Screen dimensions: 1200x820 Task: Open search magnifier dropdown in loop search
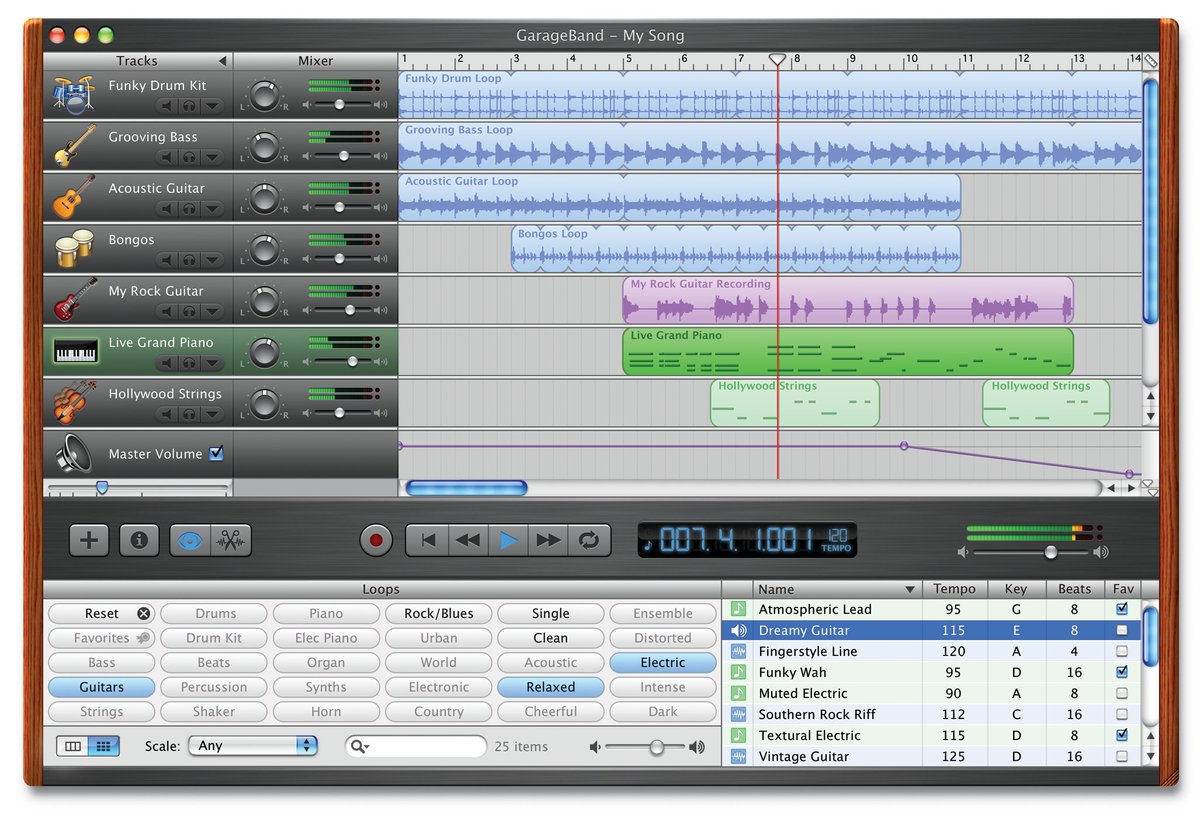coord(360,747)
